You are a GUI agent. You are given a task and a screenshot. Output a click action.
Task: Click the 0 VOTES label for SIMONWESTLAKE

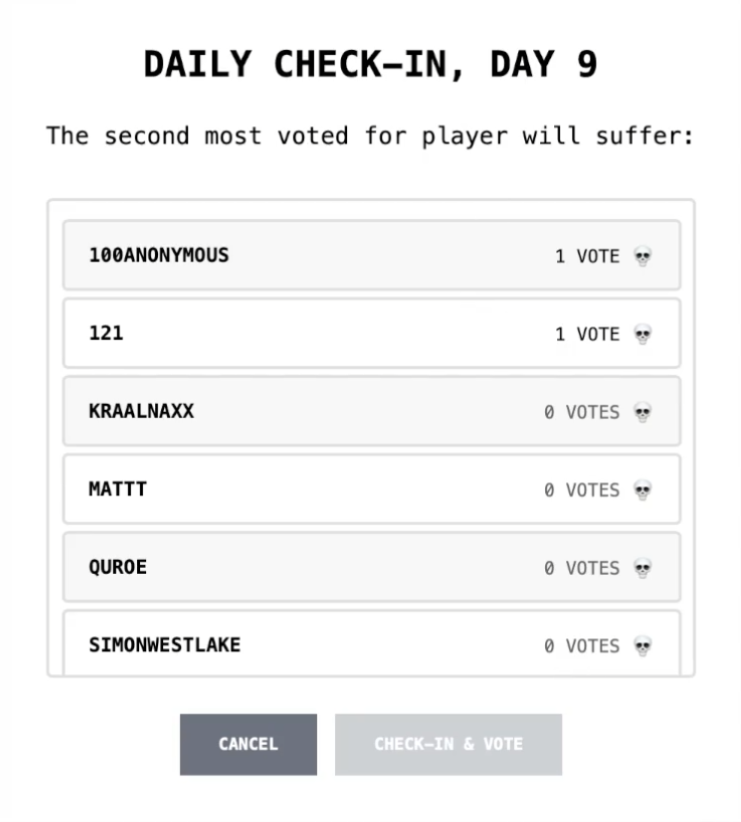(x=582, y=646)
